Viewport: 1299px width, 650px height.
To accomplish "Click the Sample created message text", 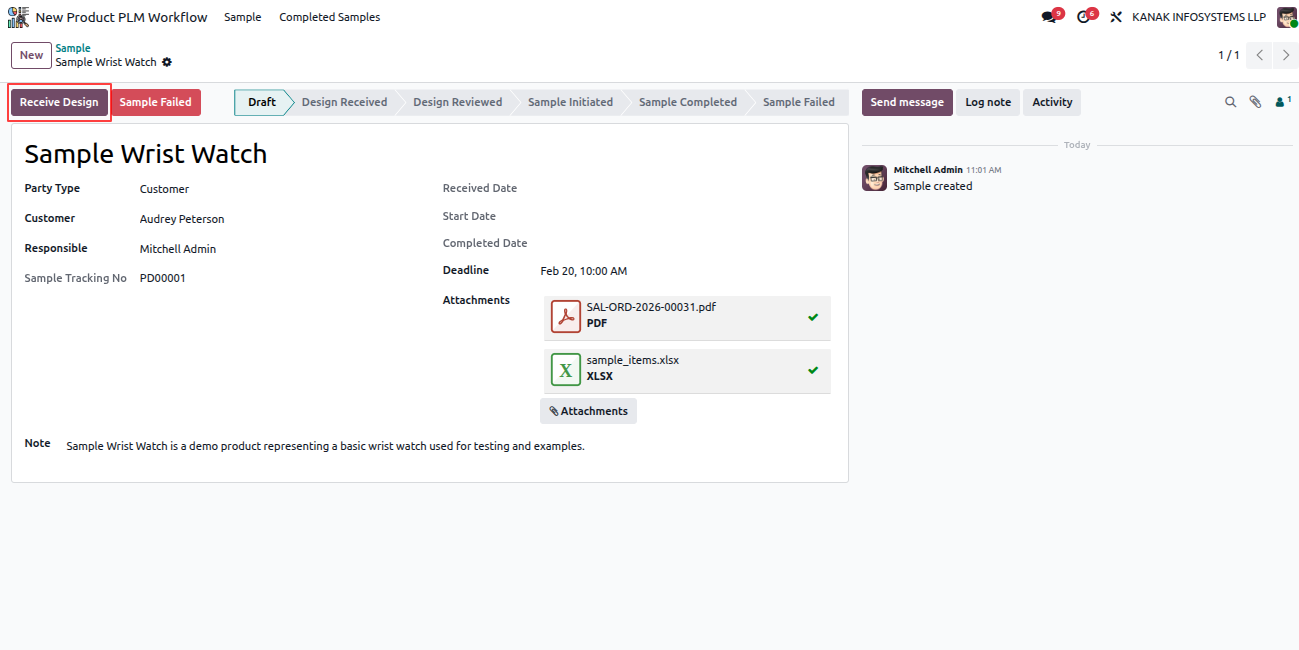I will [x=933, y=186].
